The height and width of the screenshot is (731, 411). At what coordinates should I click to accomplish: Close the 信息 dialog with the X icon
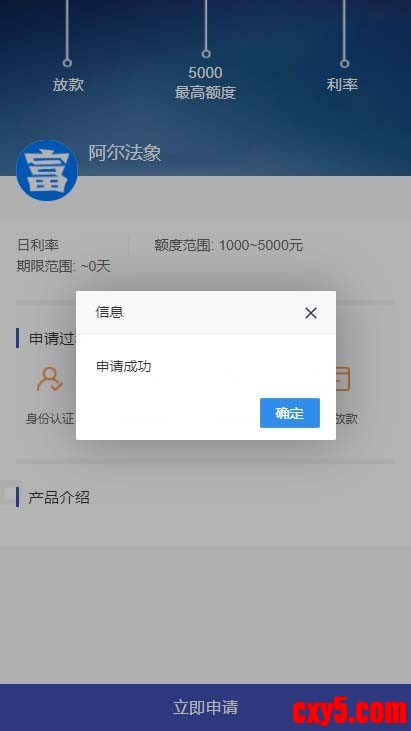click(311, 313)
